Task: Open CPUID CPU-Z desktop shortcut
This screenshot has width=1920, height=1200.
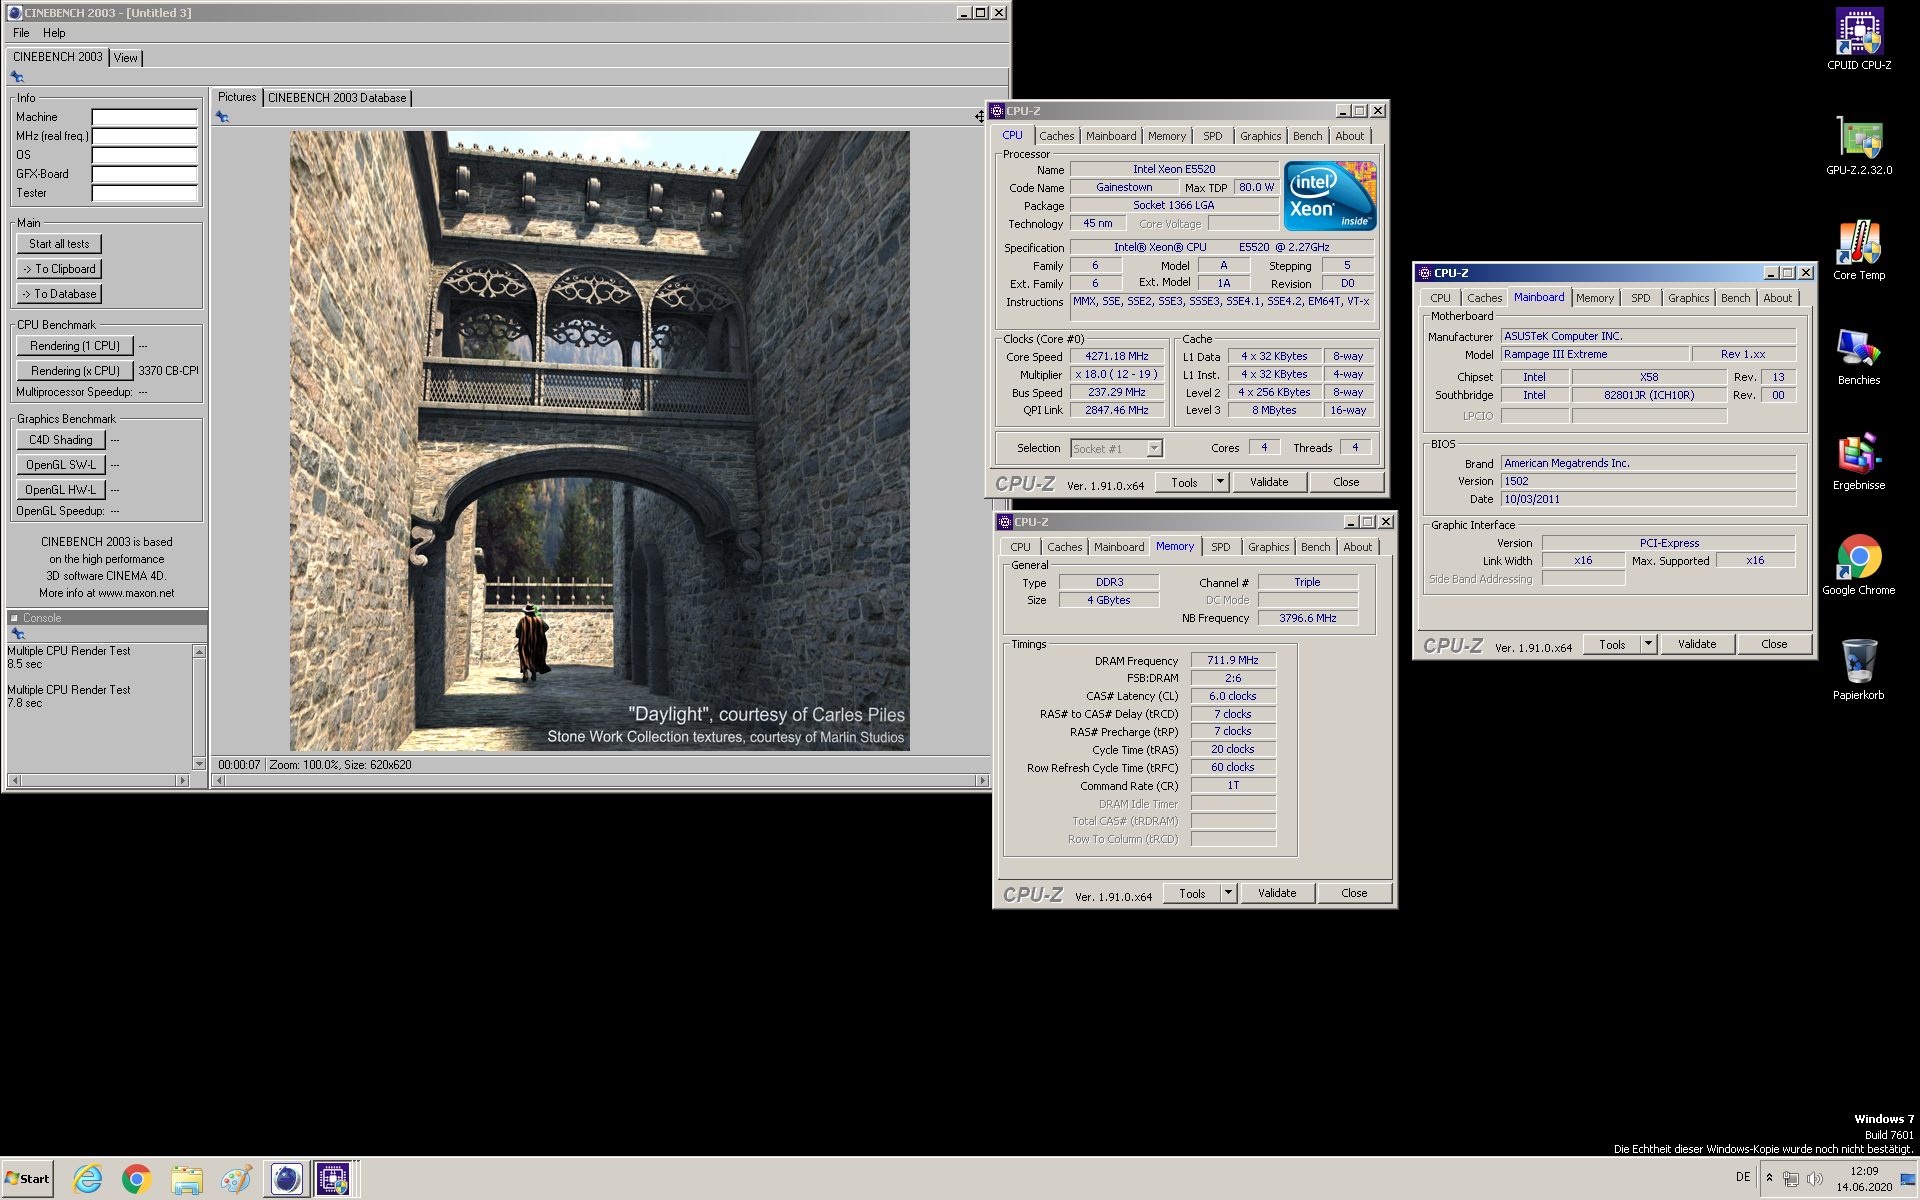Action: coord(1858,39)
